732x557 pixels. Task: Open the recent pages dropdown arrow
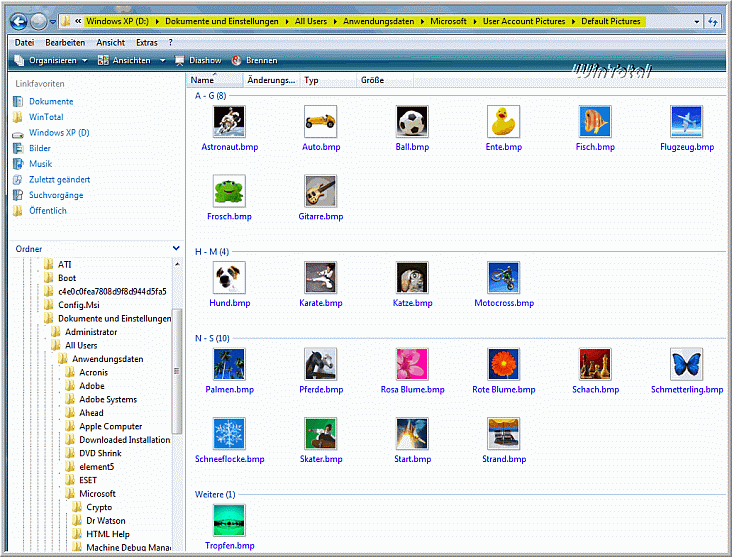[x=53, y=21]
